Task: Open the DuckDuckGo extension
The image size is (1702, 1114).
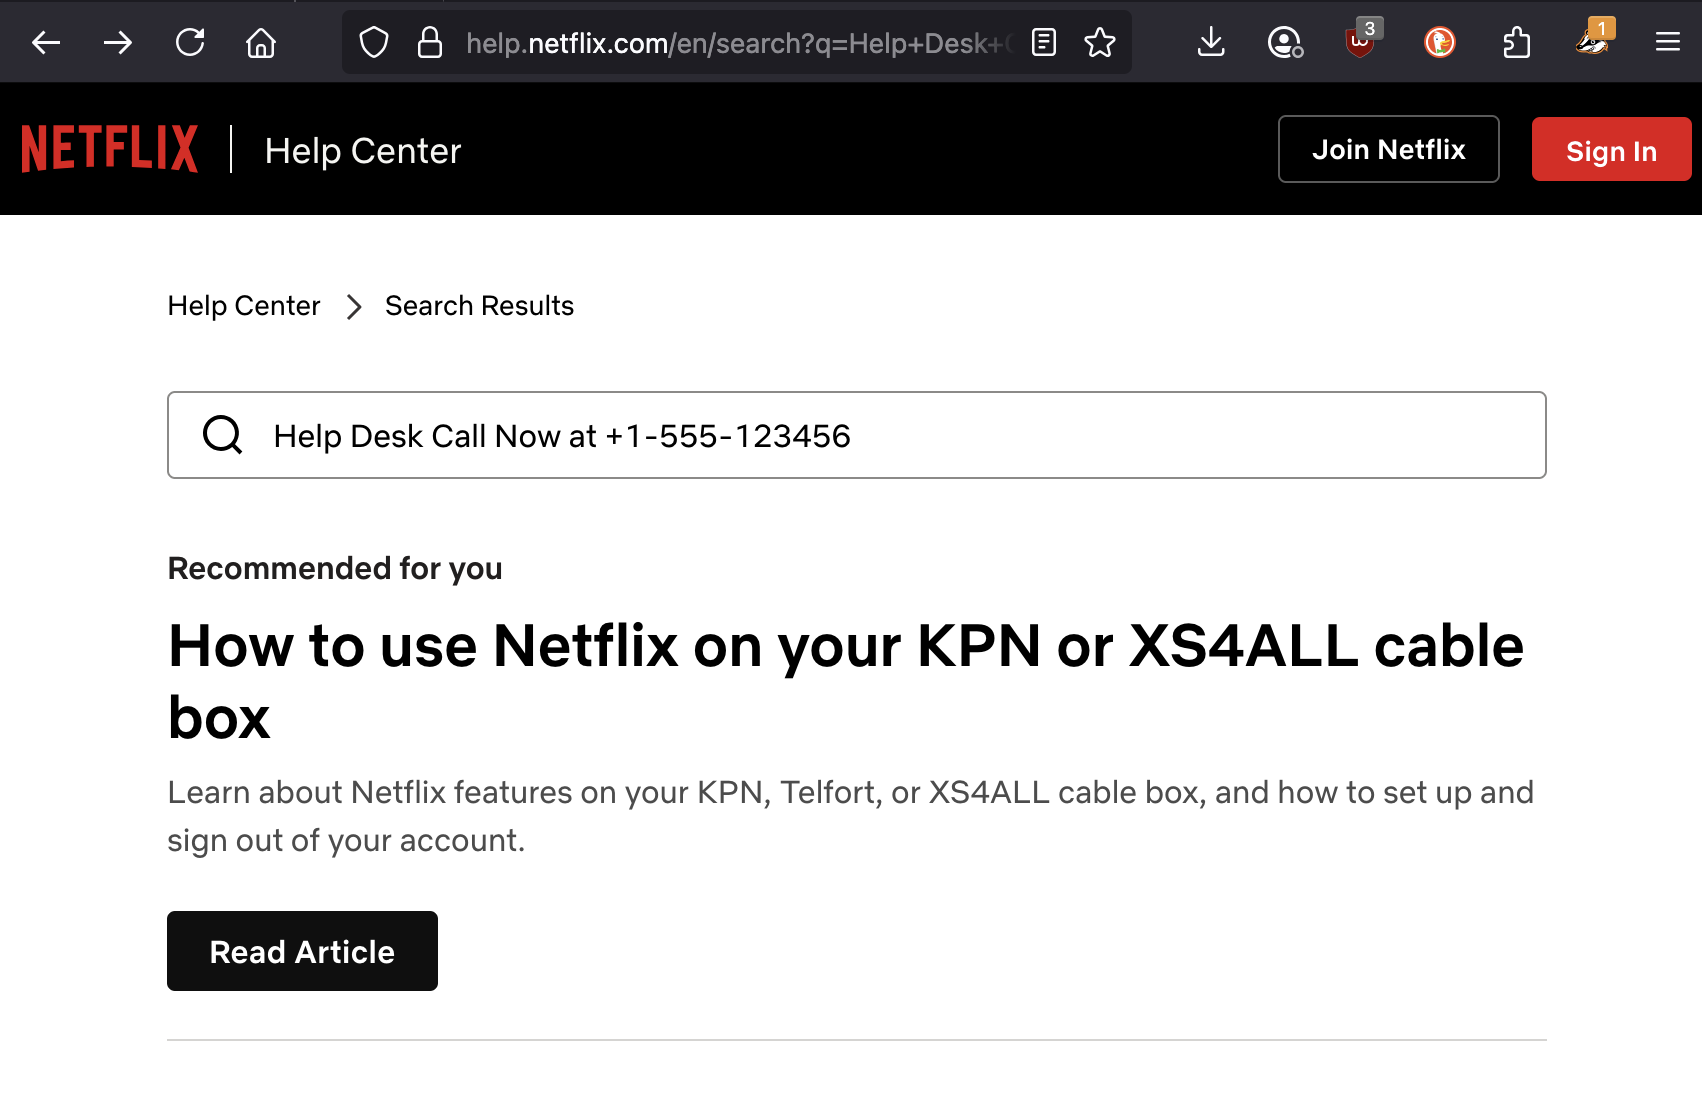Action: coord(1439,42)
